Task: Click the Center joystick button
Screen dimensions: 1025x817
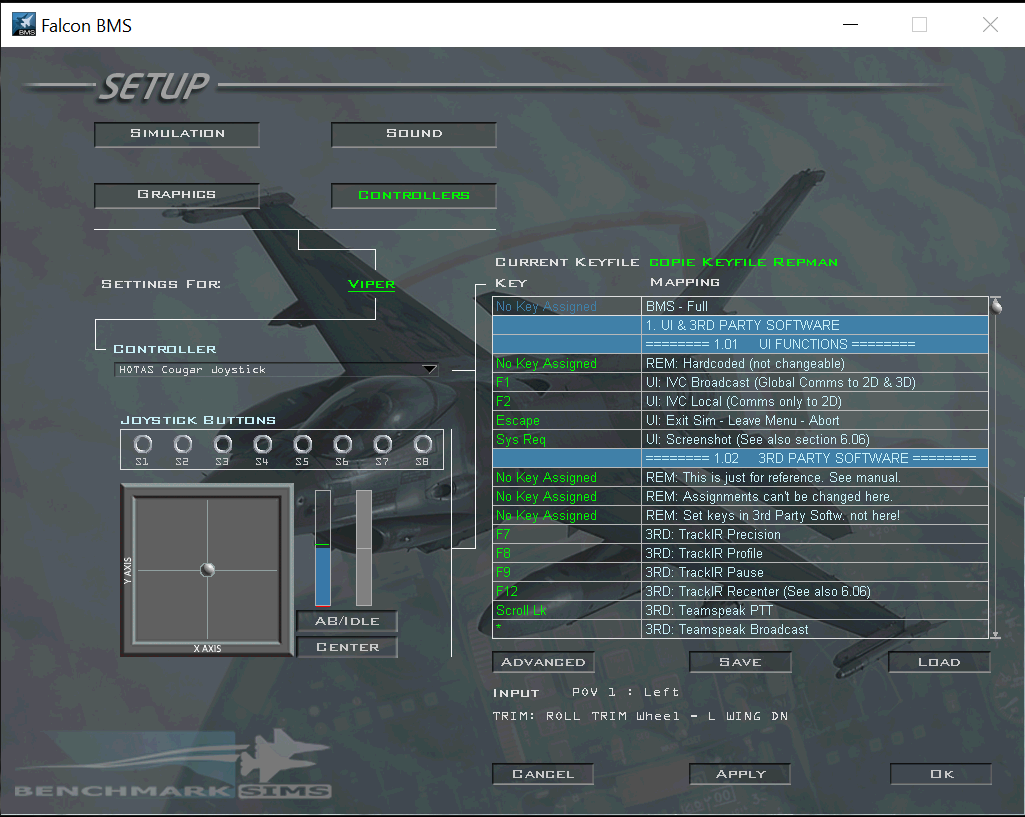Action: coord(347,647)
